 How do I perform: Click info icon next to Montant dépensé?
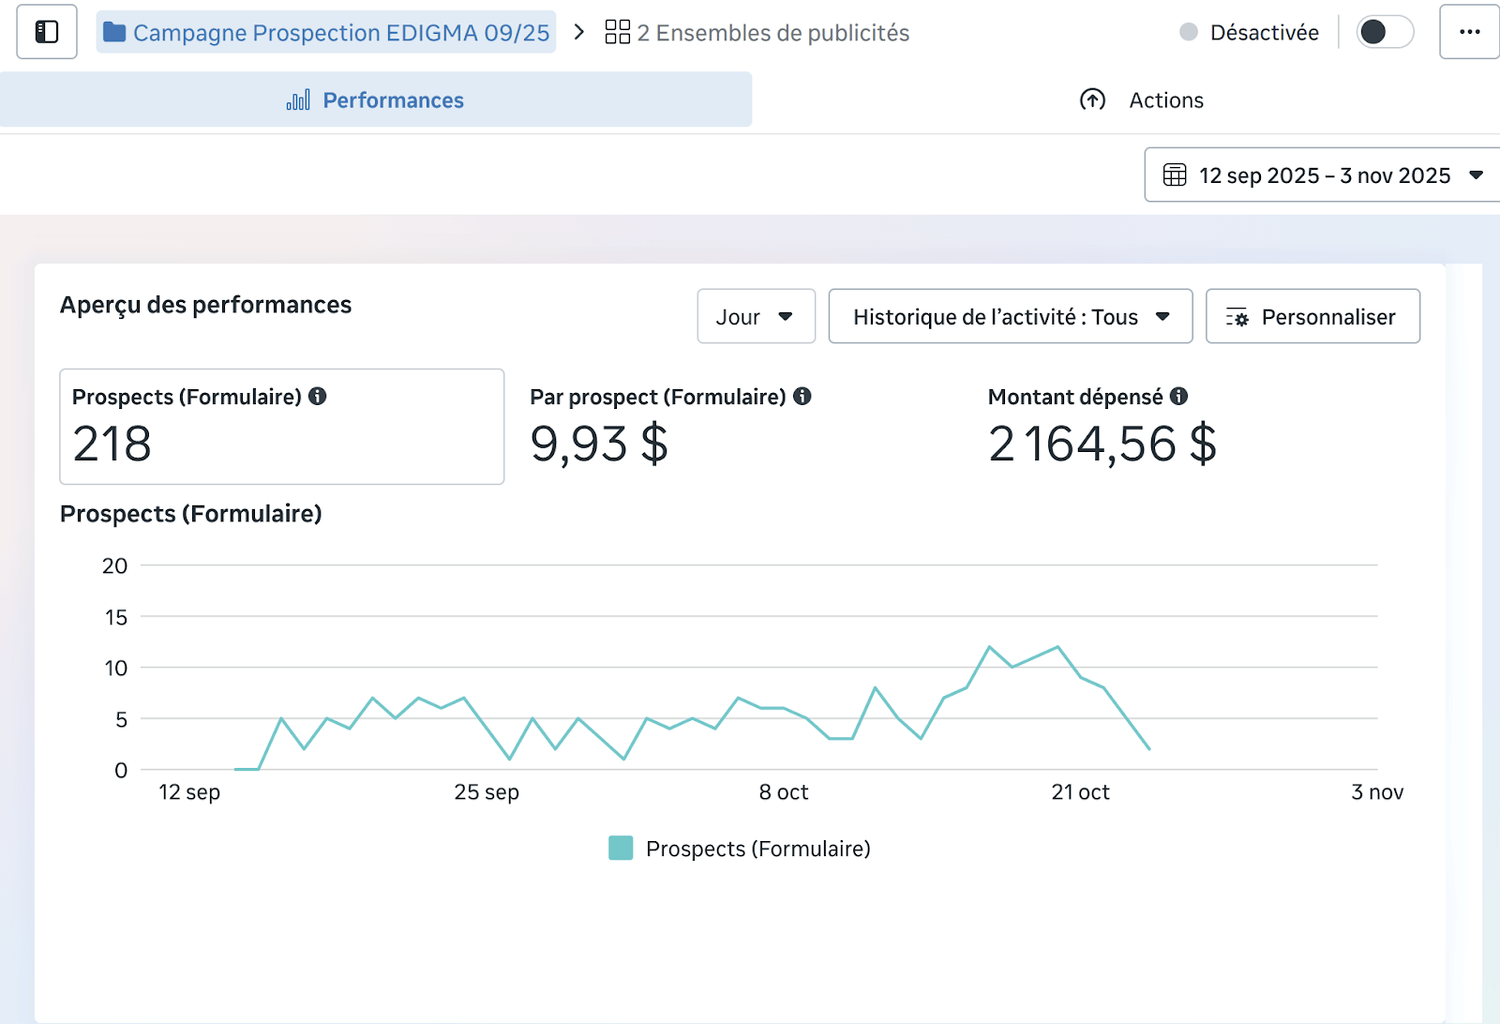pos(1179,397)
